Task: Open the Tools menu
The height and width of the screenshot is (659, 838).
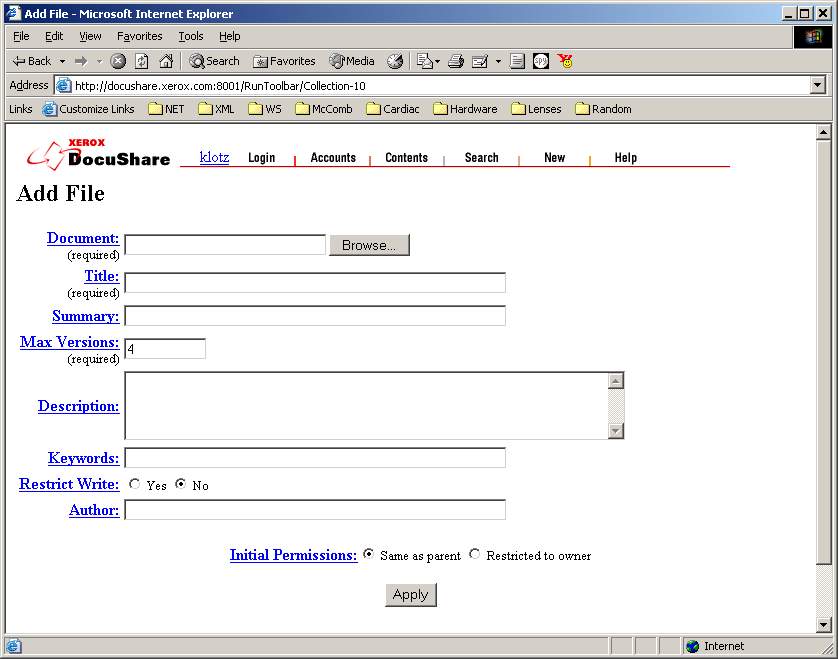Action: pos(191,36)
